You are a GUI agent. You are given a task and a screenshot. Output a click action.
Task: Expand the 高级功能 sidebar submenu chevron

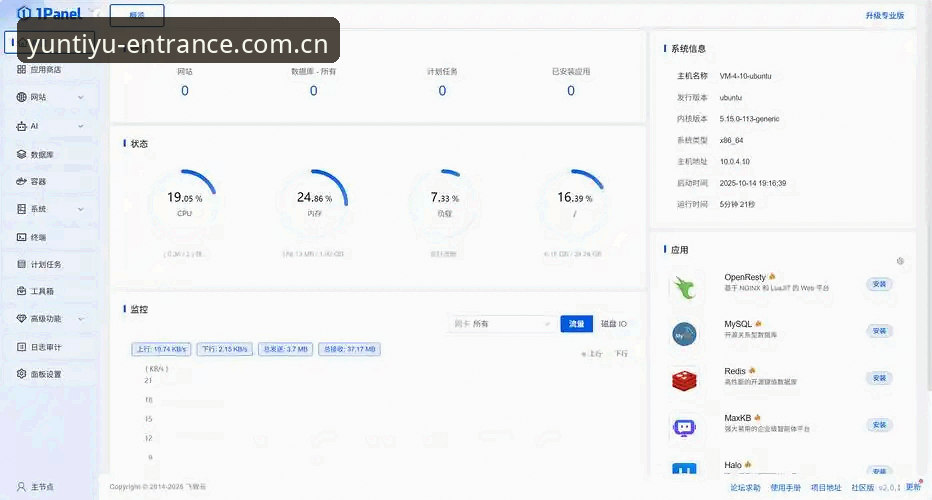pyautogui.click(x=81, y=319)
